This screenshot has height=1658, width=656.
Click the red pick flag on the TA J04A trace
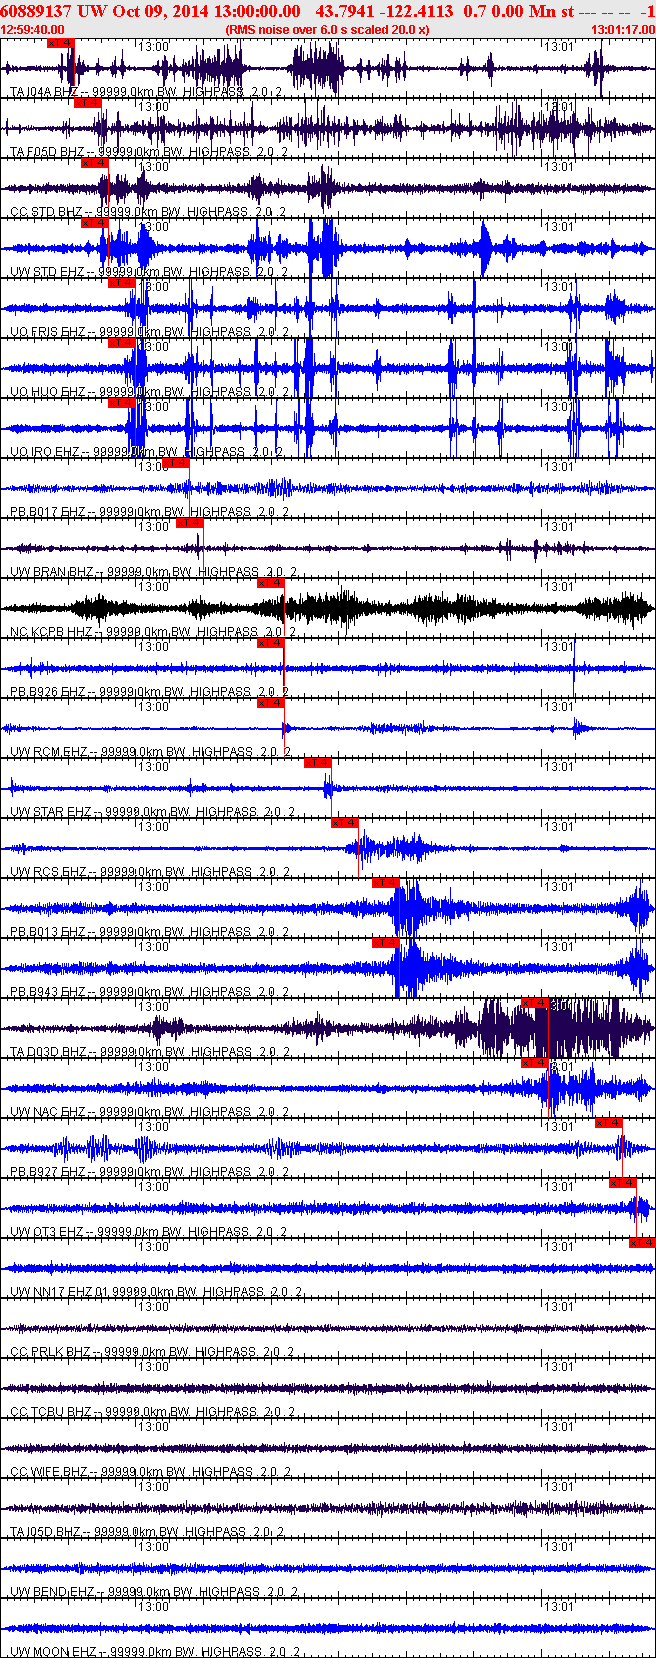click(61, 43)
